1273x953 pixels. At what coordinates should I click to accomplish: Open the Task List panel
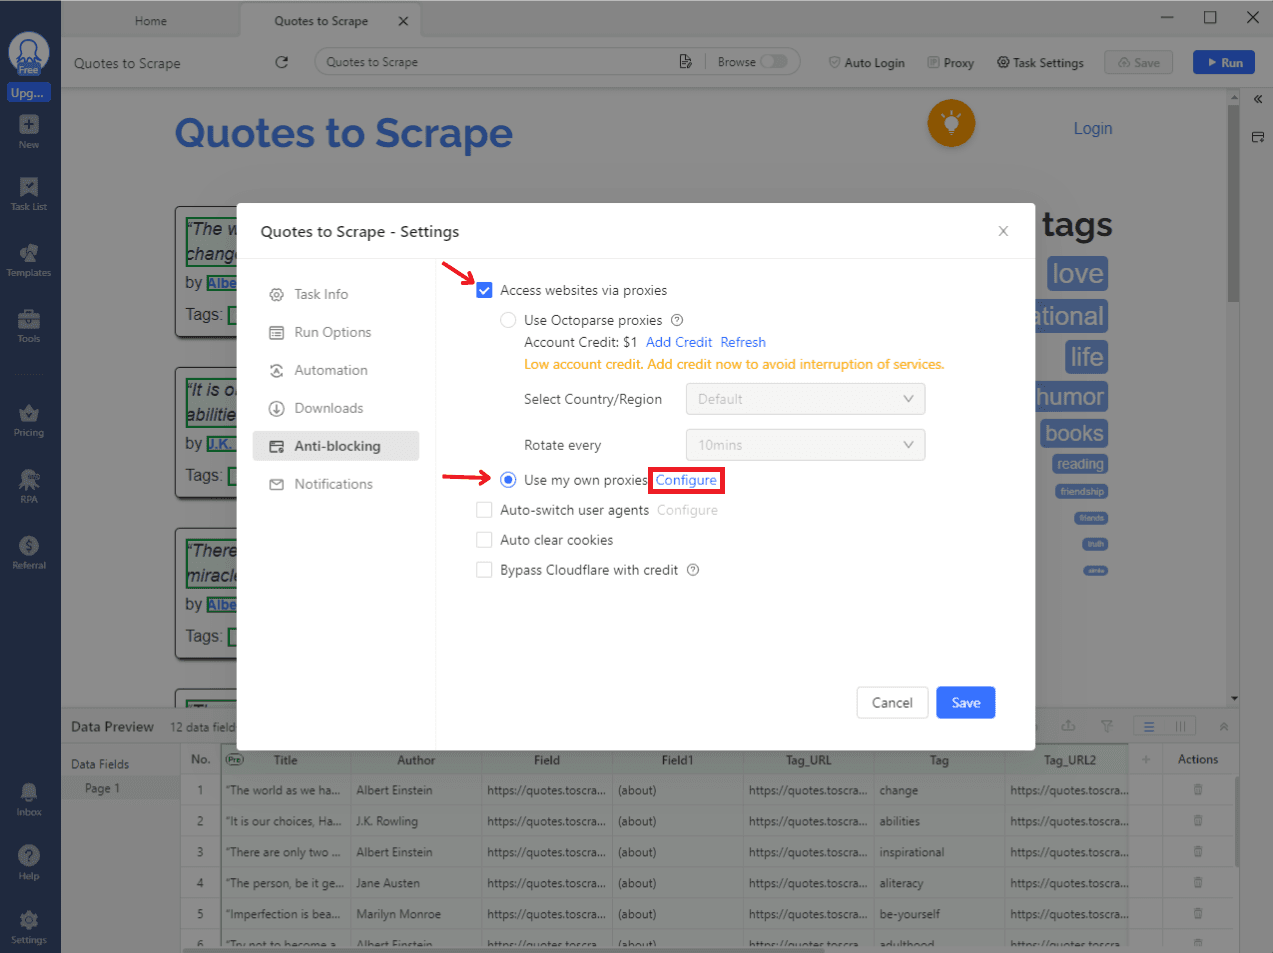coord(29,193)
